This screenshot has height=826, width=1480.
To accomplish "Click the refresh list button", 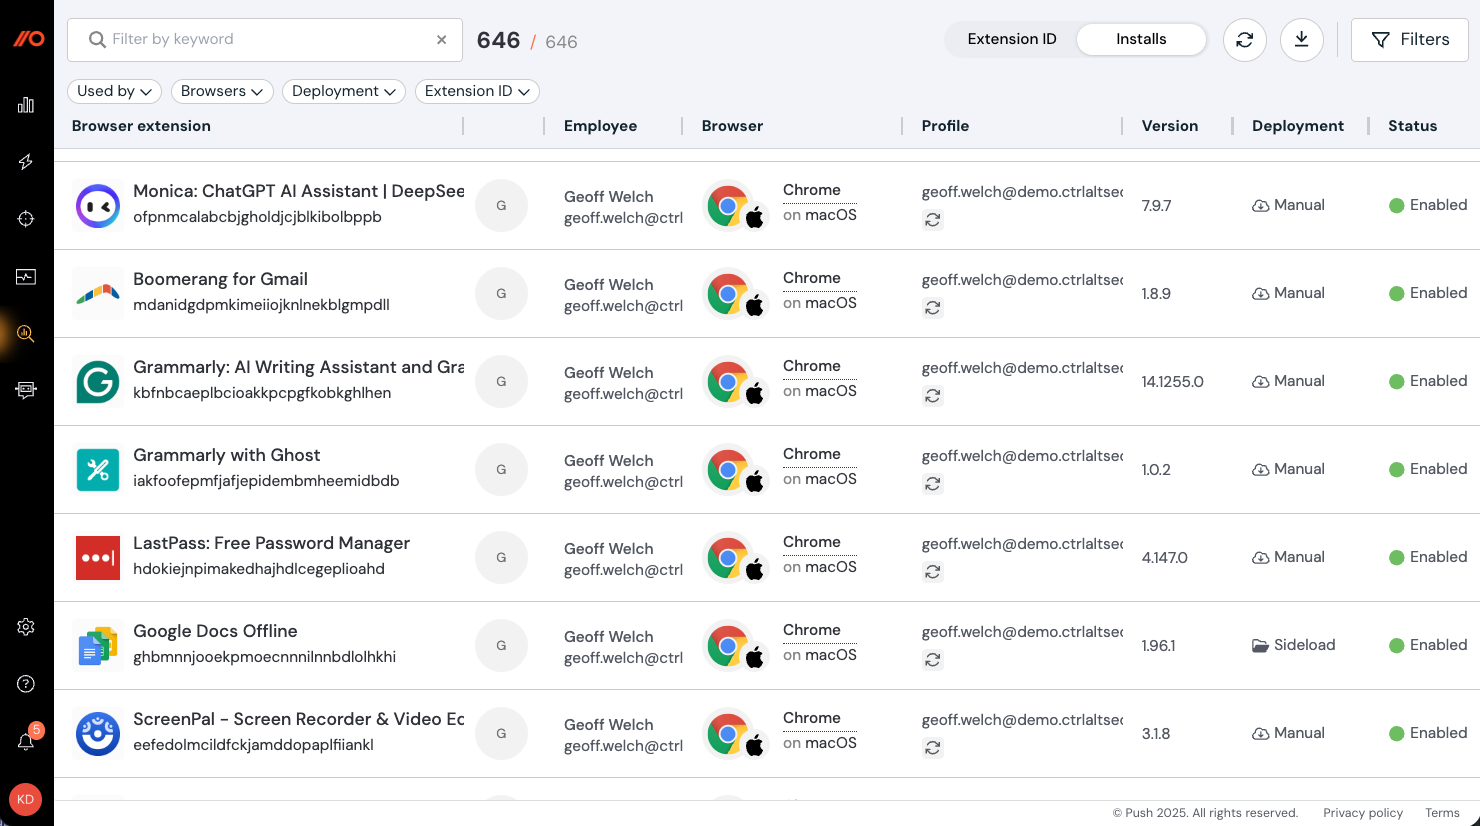I will click(x=1245, y=40).
